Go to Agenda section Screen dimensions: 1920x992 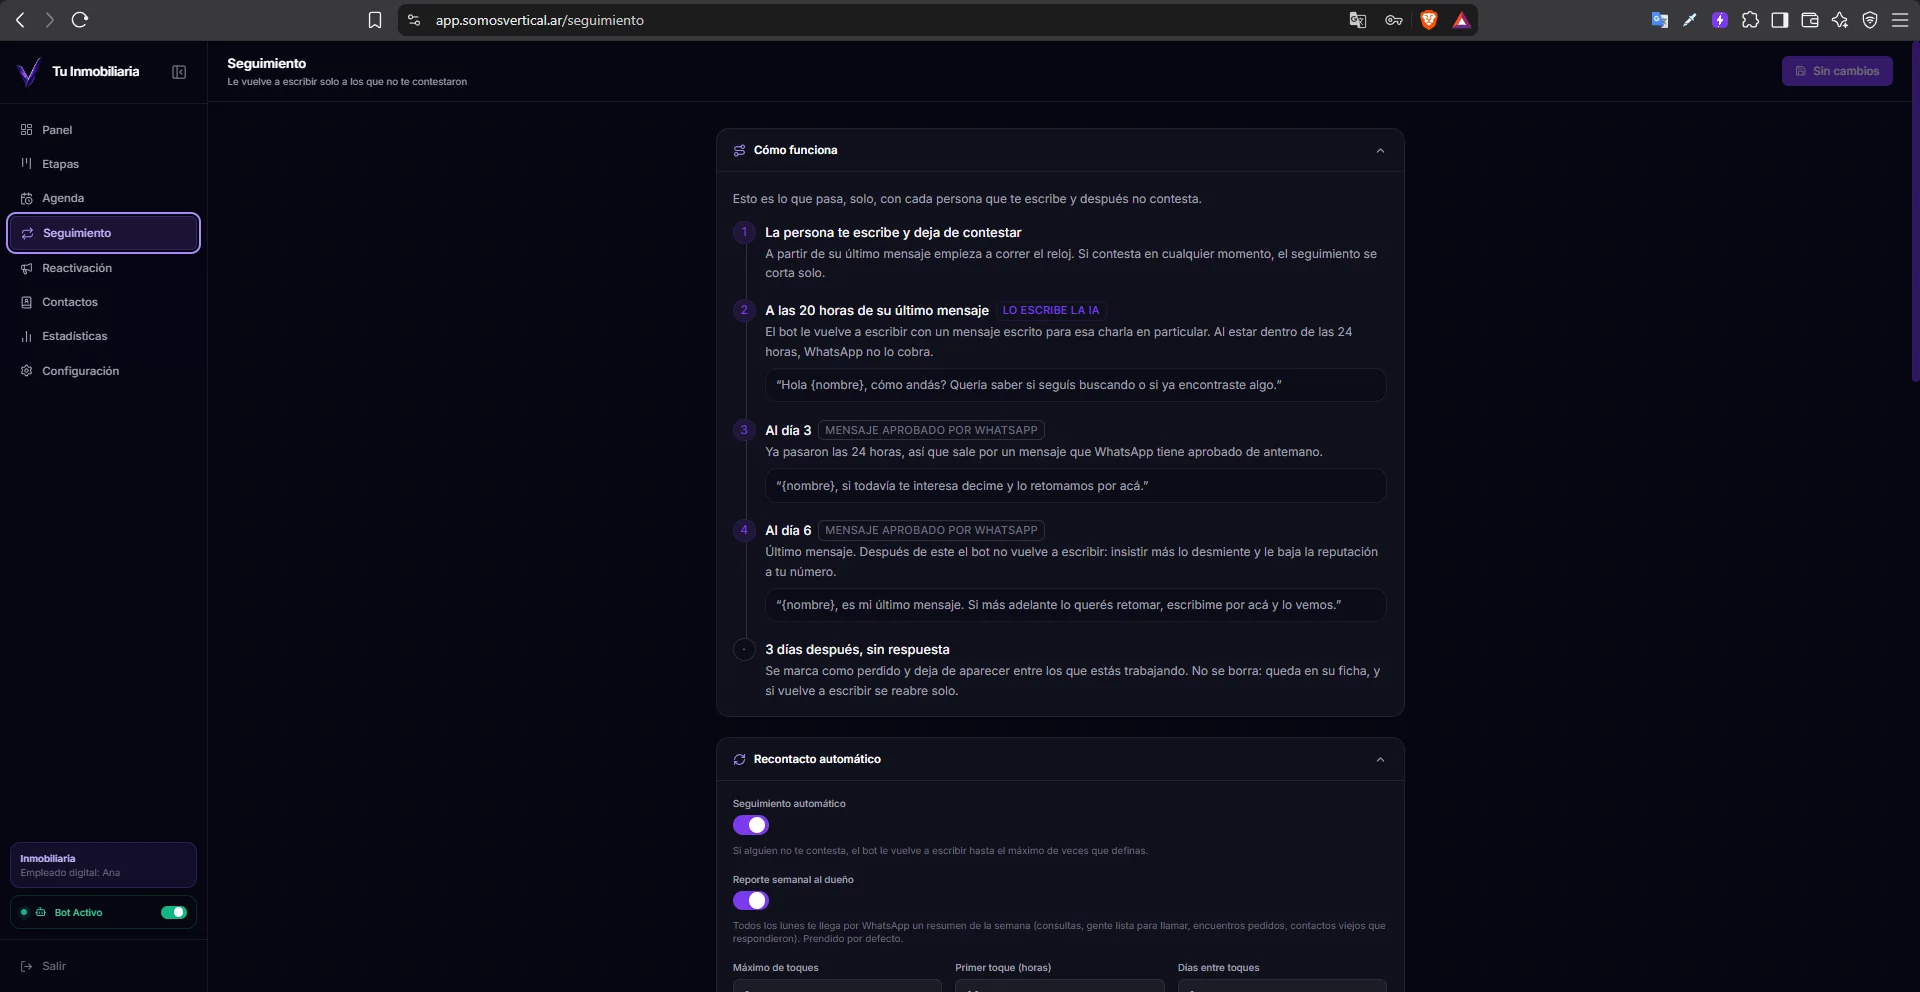point(104,198)
